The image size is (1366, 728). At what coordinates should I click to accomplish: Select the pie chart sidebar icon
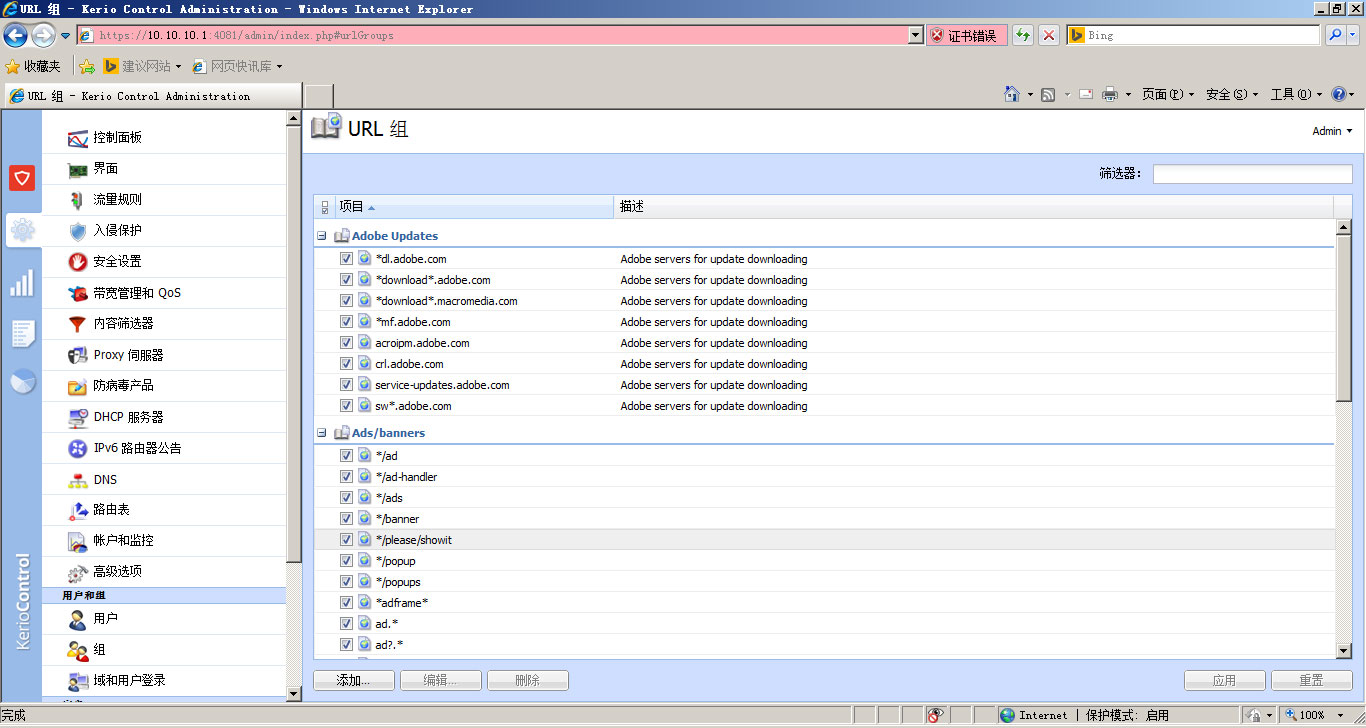22,382
